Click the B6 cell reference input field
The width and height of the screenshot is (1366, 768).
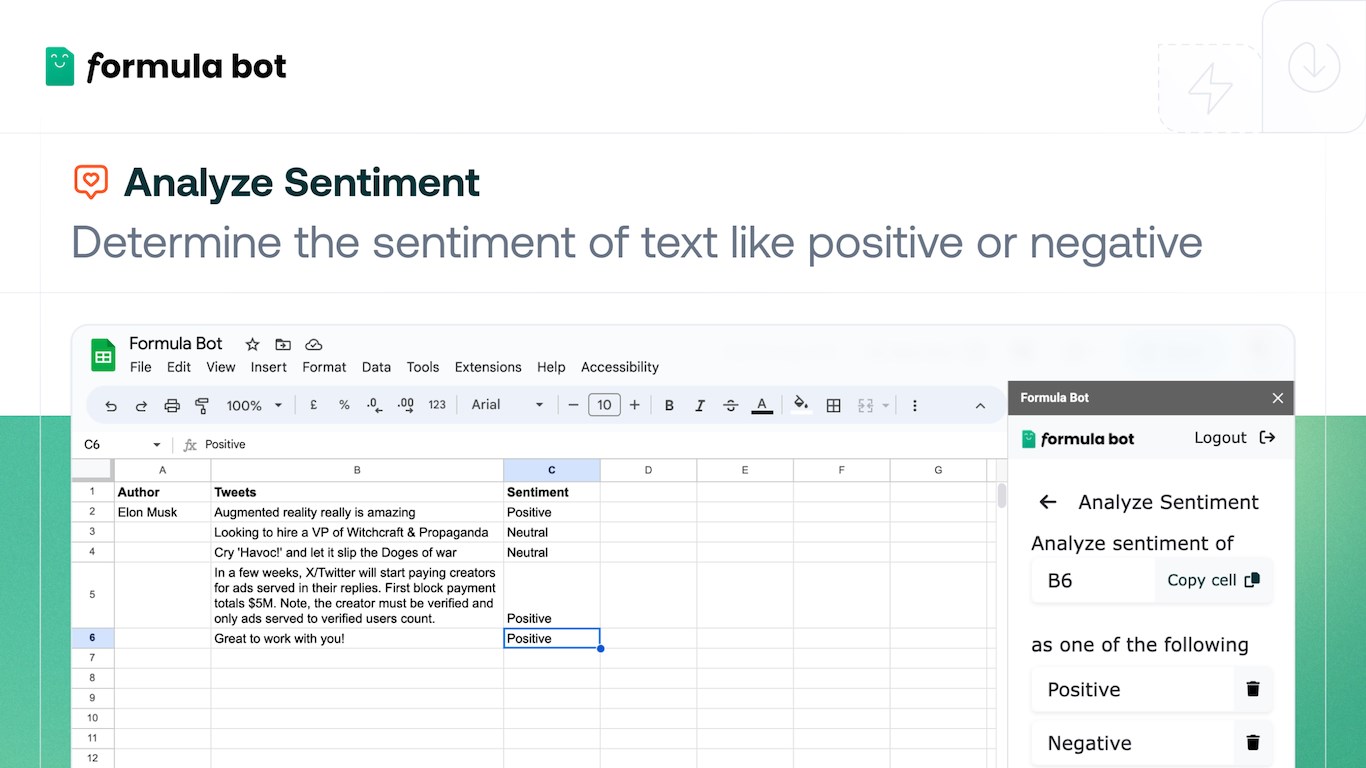pyautogui.click(x=1092, y=580)
